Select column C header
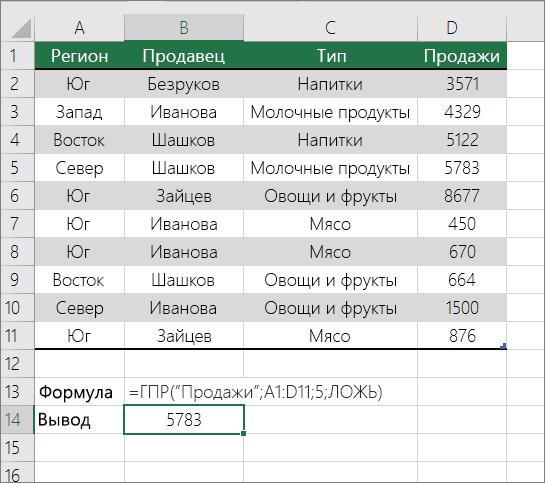The width and height of the screenshot is (545, 483). (x=330, y=27)
